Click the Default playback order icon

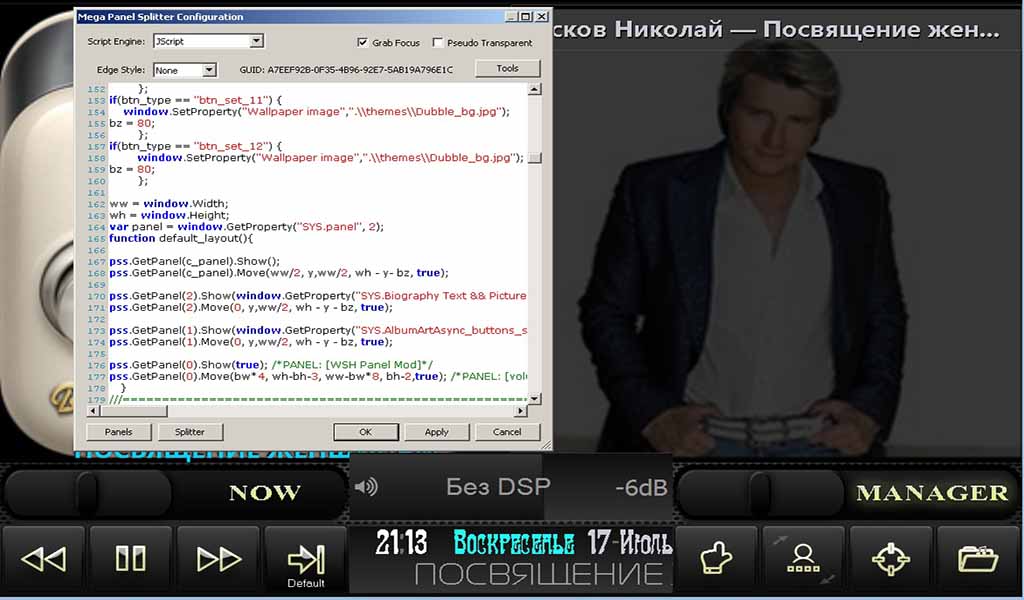point(305,560)
